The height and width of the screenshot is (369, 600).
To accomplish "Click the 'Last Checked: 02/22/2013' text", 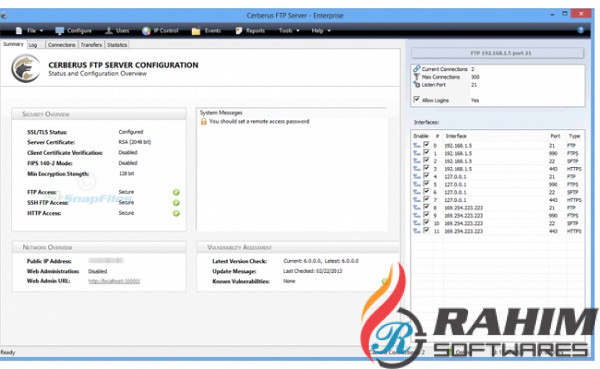I will [313, 271].
